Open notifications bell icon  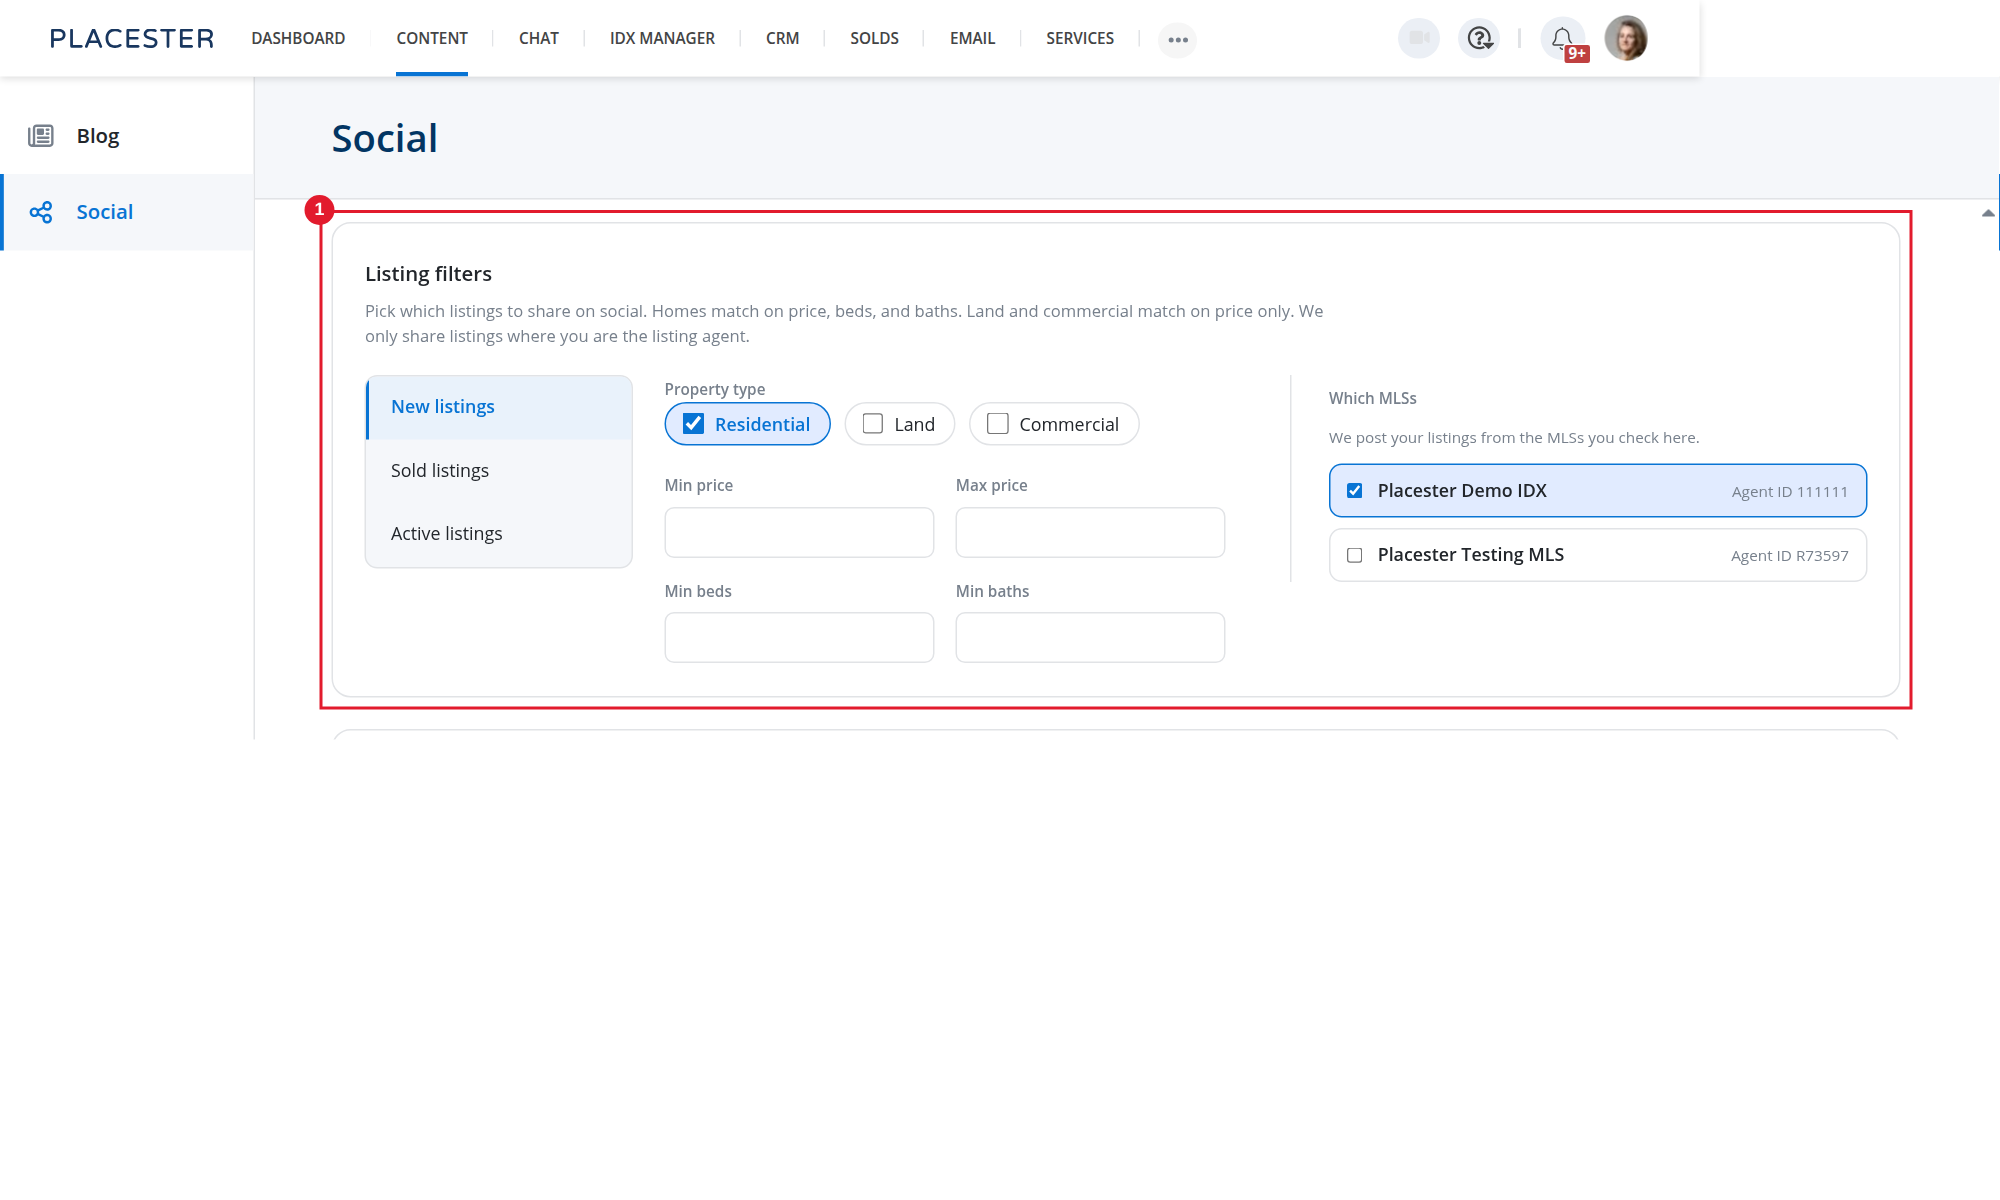point(1563,39)
